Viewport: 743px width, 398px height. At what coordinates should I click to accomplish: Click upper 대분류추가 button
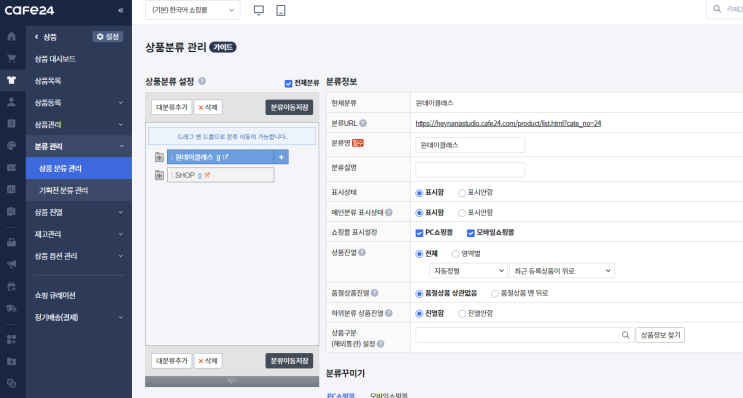[172, 107]
